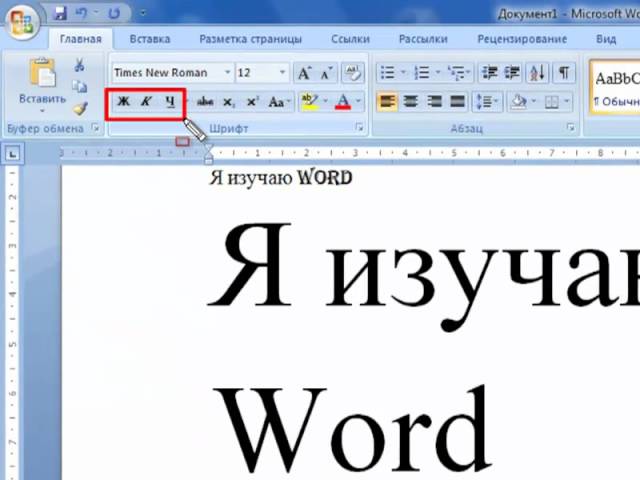Viewport: 640px width, 480px height.
Task: Open the Вставка ribbon tab
Action: 150,39
